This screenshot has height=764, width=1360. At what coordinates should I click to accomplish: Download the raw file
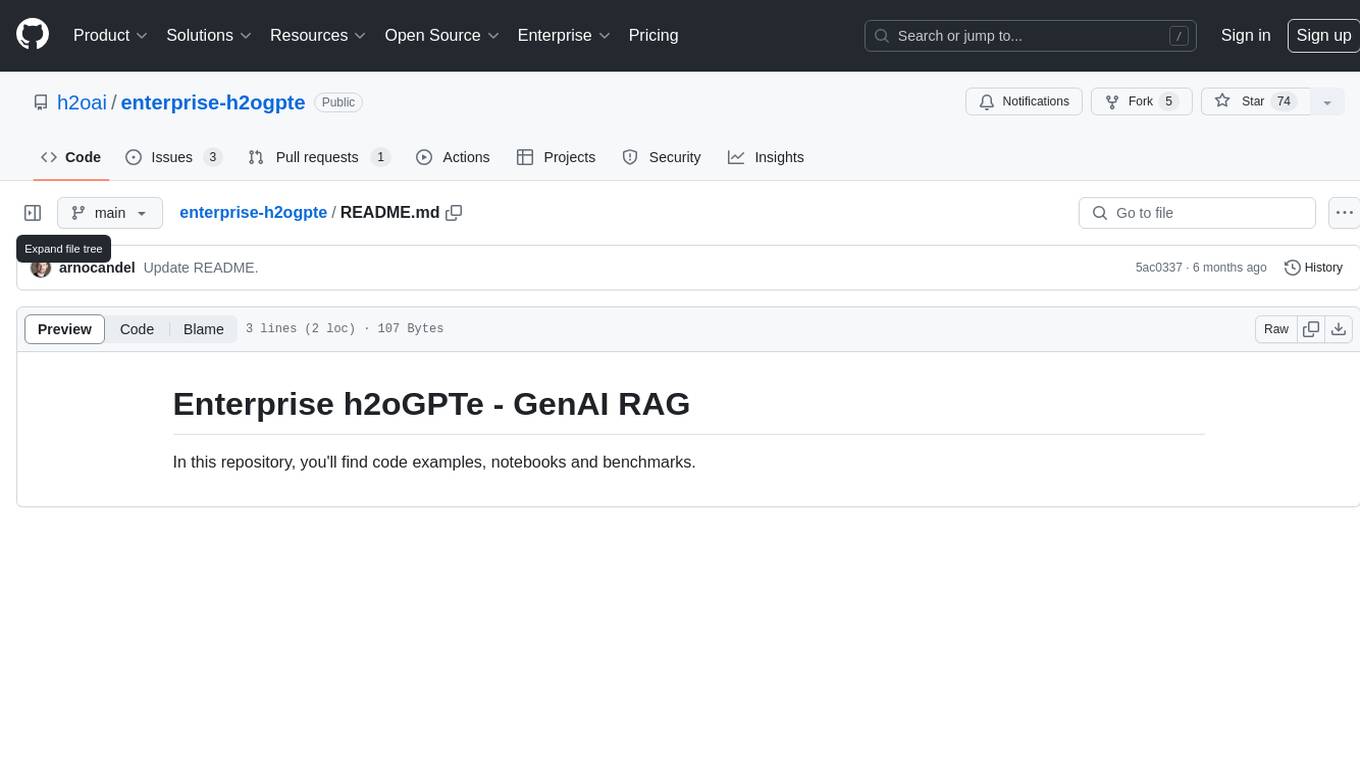[1339, 329]
